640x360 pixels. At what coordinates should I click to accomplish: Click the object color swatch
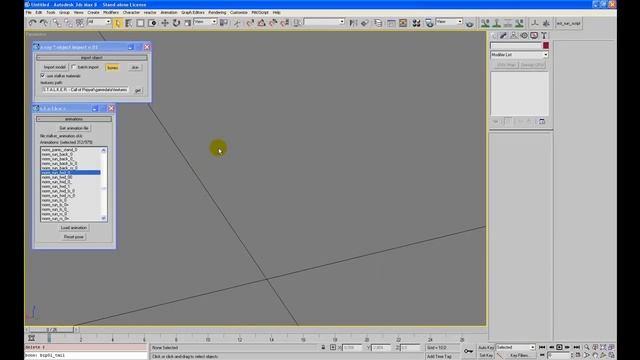click(x=546, y=45)
